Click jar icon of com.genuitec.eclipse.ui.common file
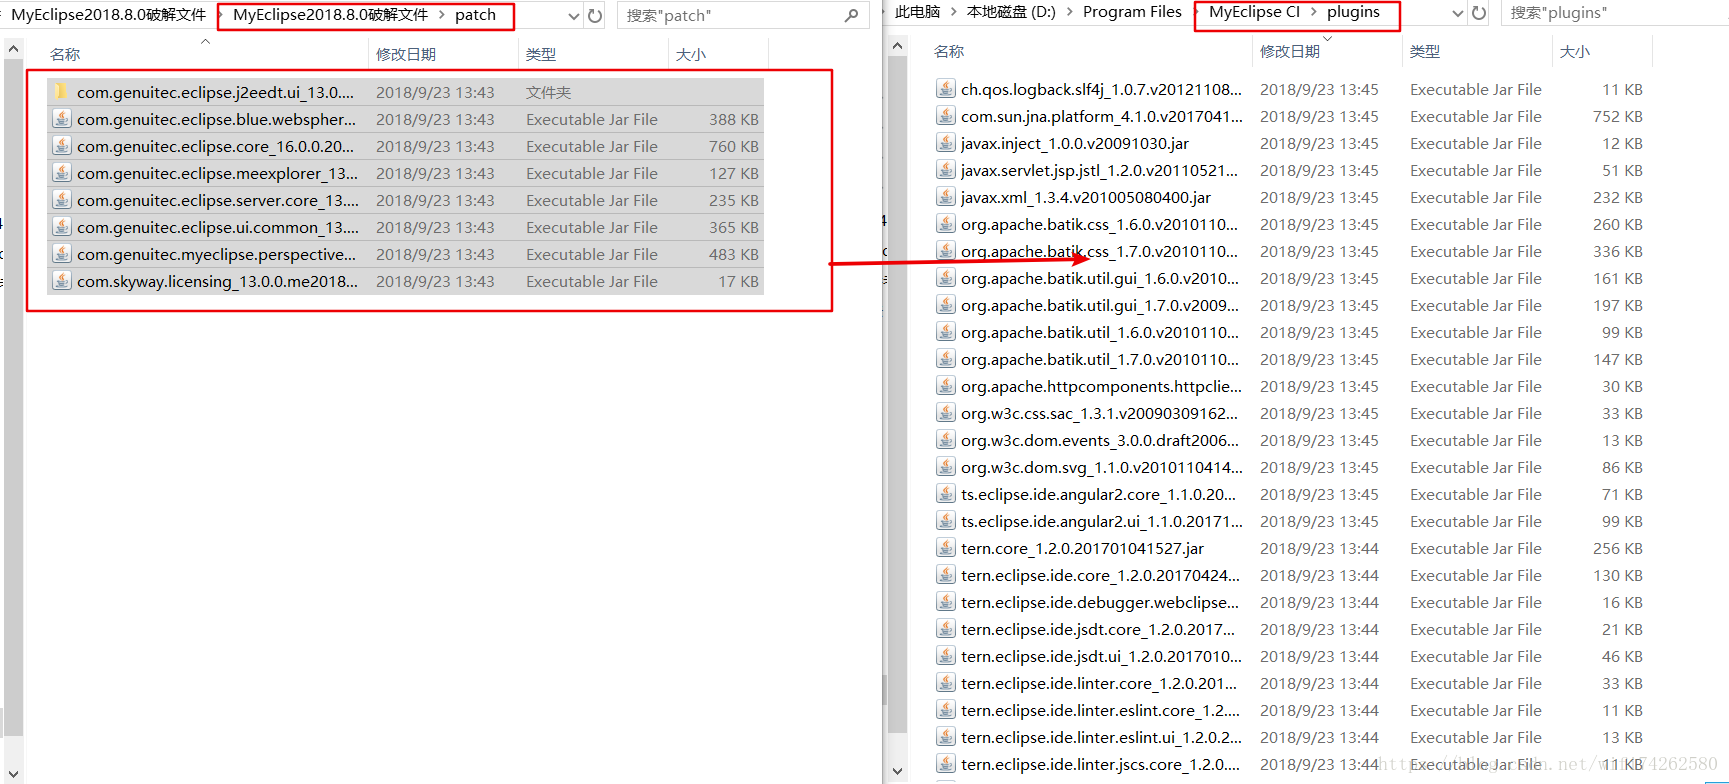The height and width of the screenshot is (784, 1729). (x=61, y=227)
